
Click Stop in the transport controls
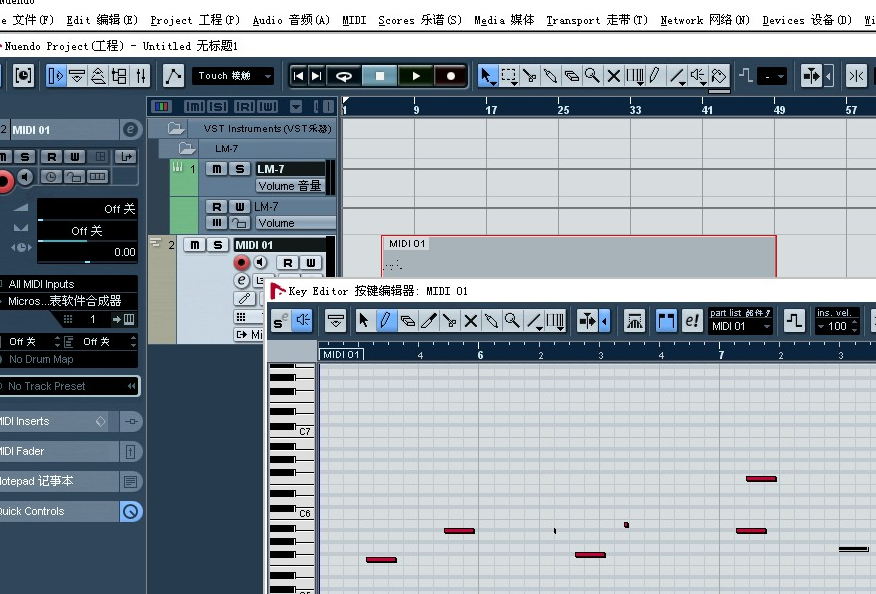coord(380,75)
